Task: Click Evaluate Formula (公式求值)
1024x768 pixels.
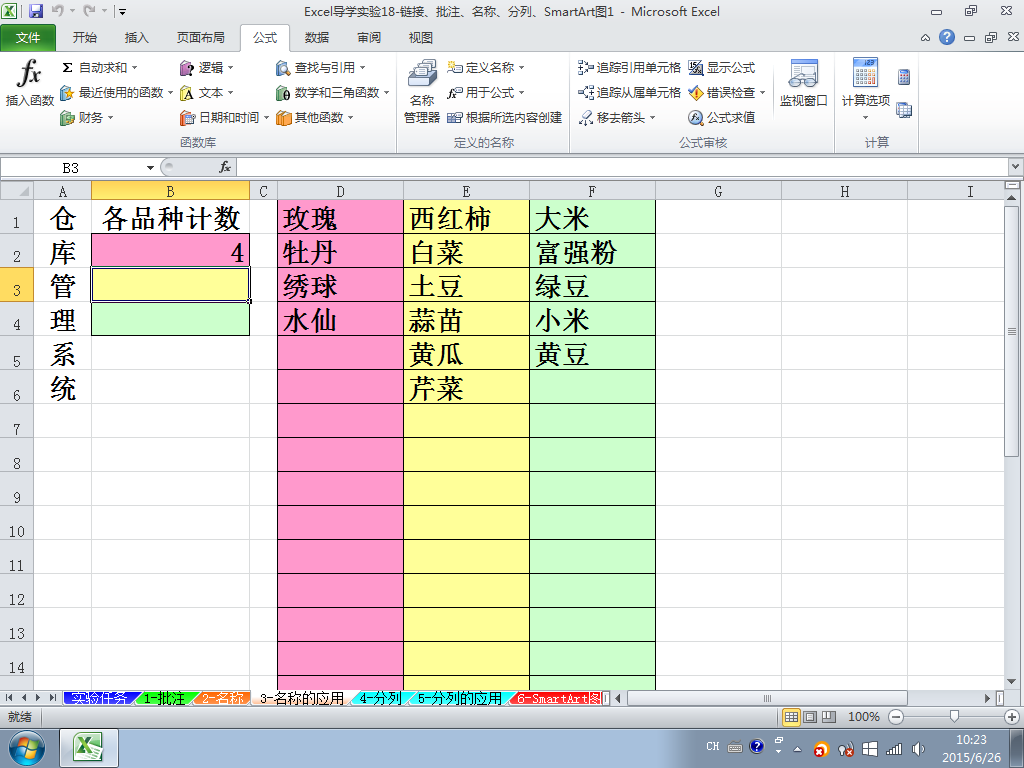Action: point(722,118)
